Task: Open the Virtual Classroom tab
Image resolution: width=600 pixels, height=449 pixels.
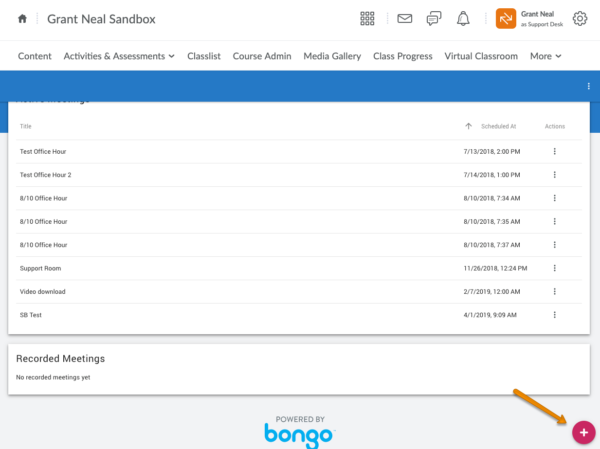Action: click(x=481, y=56)
